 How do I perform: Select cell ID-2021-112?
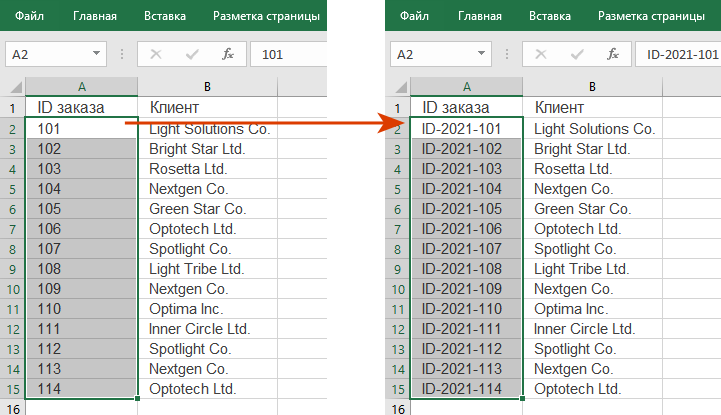click(x=466, y=349)
